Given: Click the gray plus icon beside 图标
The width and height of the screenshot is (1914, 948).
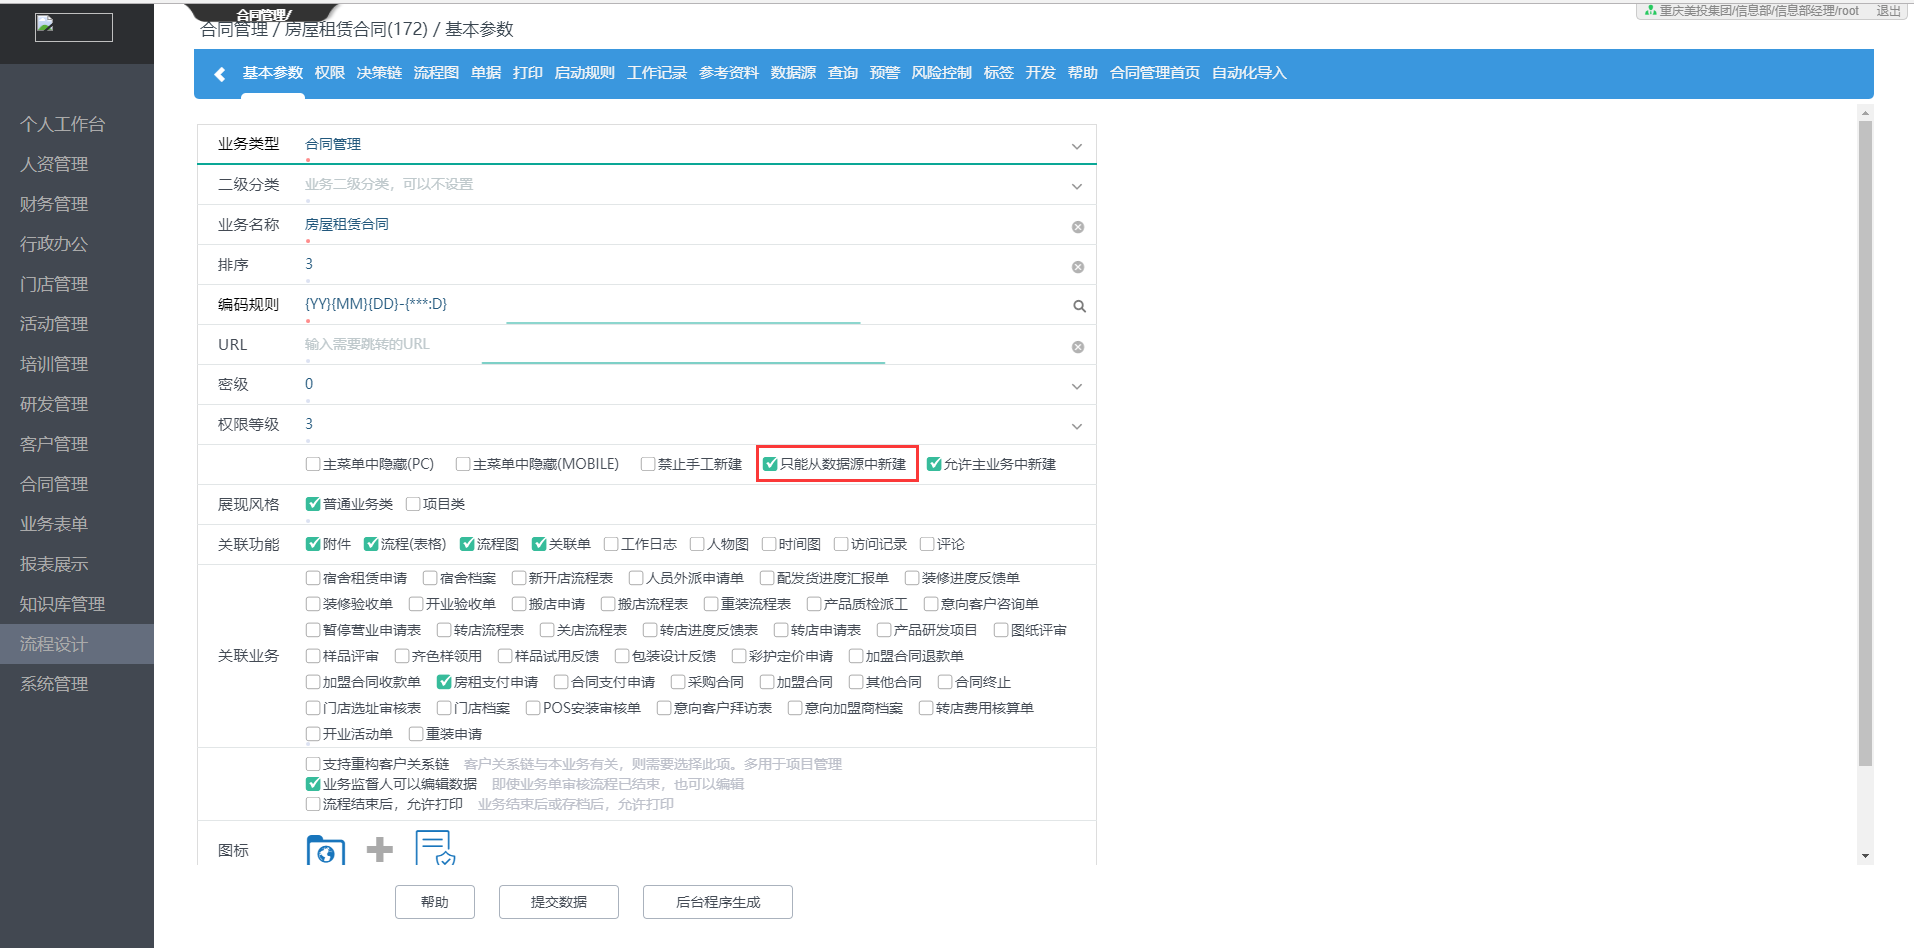Looking at the screenshot, I should (380, 850).
